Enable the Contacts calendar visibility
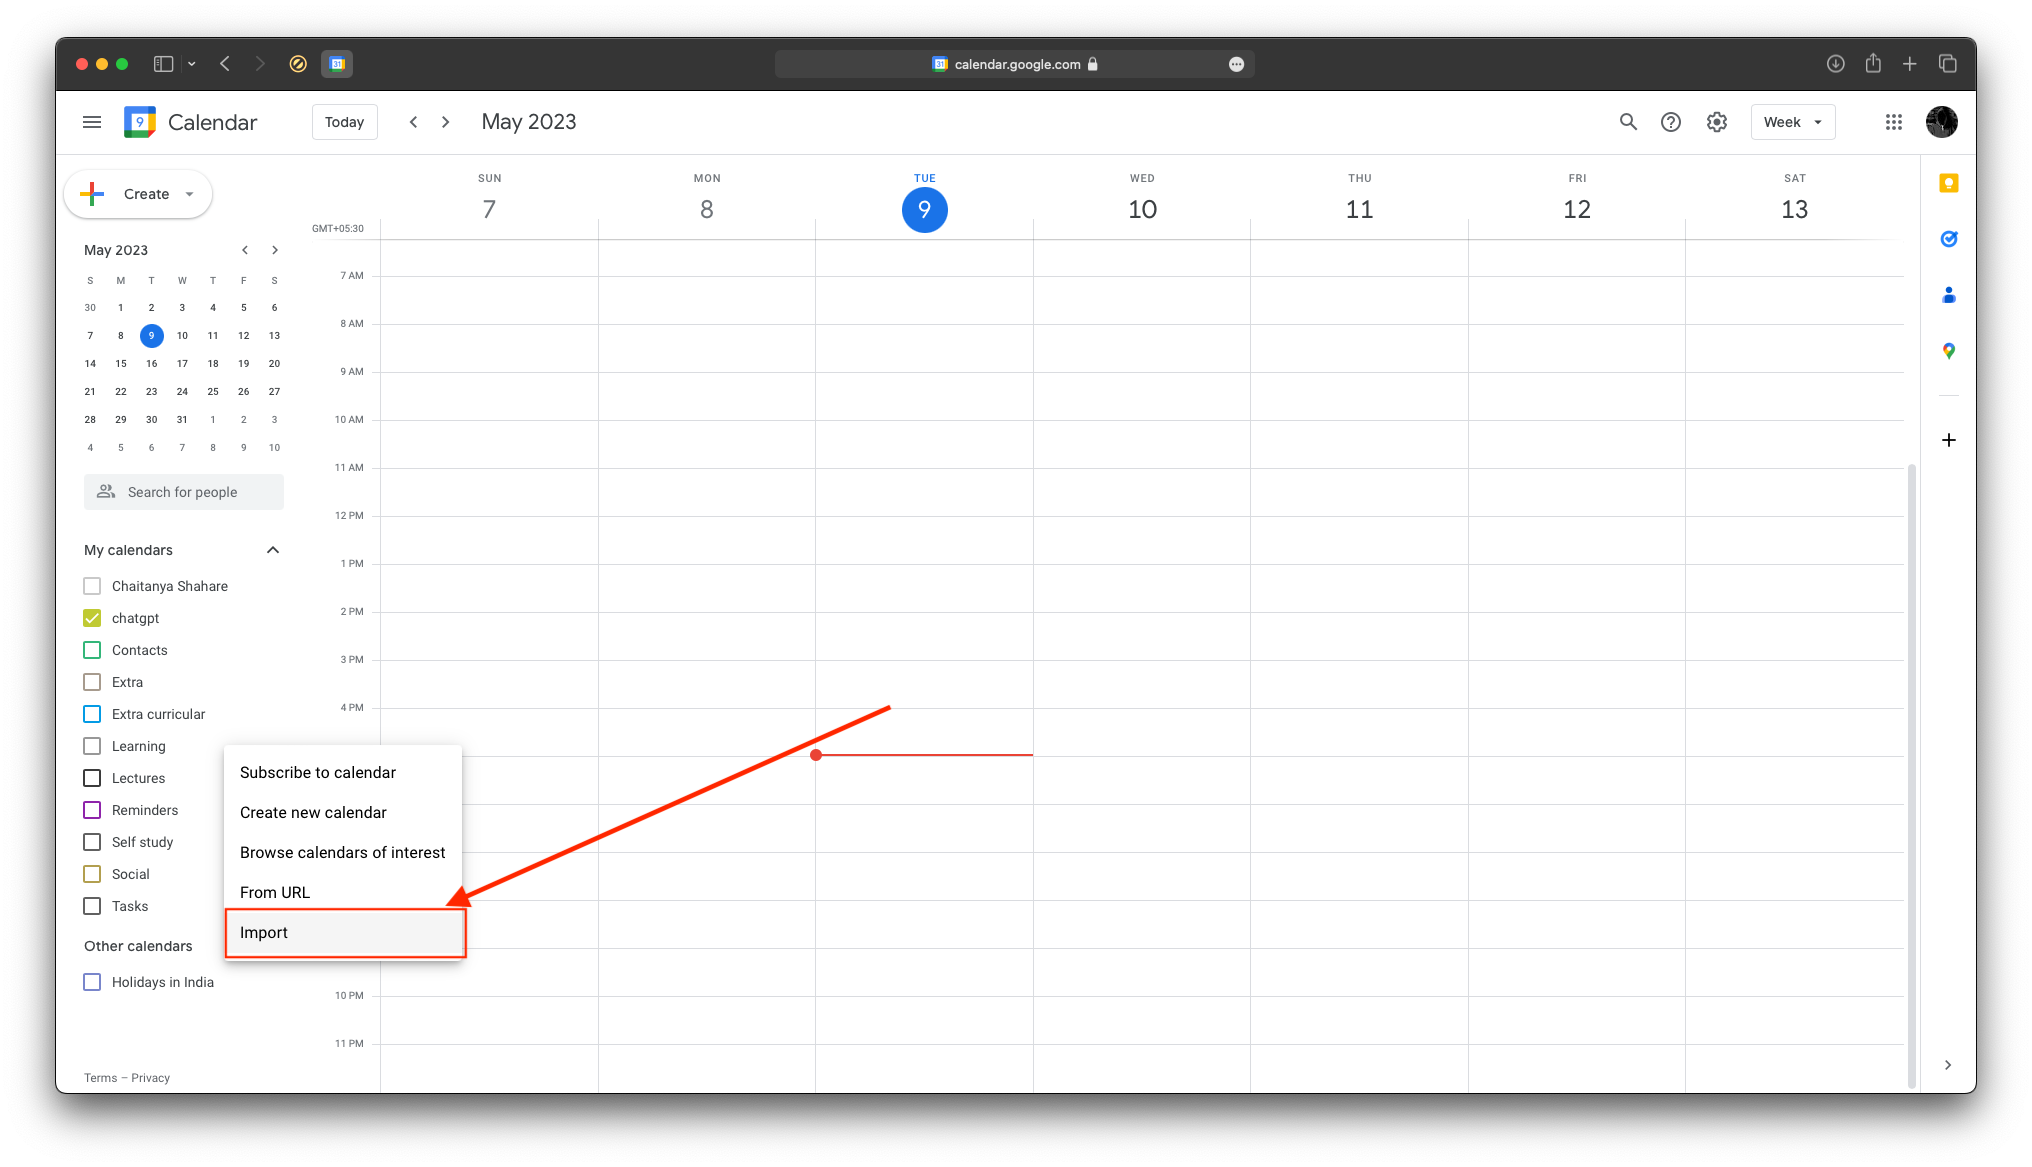 point(92,649)
